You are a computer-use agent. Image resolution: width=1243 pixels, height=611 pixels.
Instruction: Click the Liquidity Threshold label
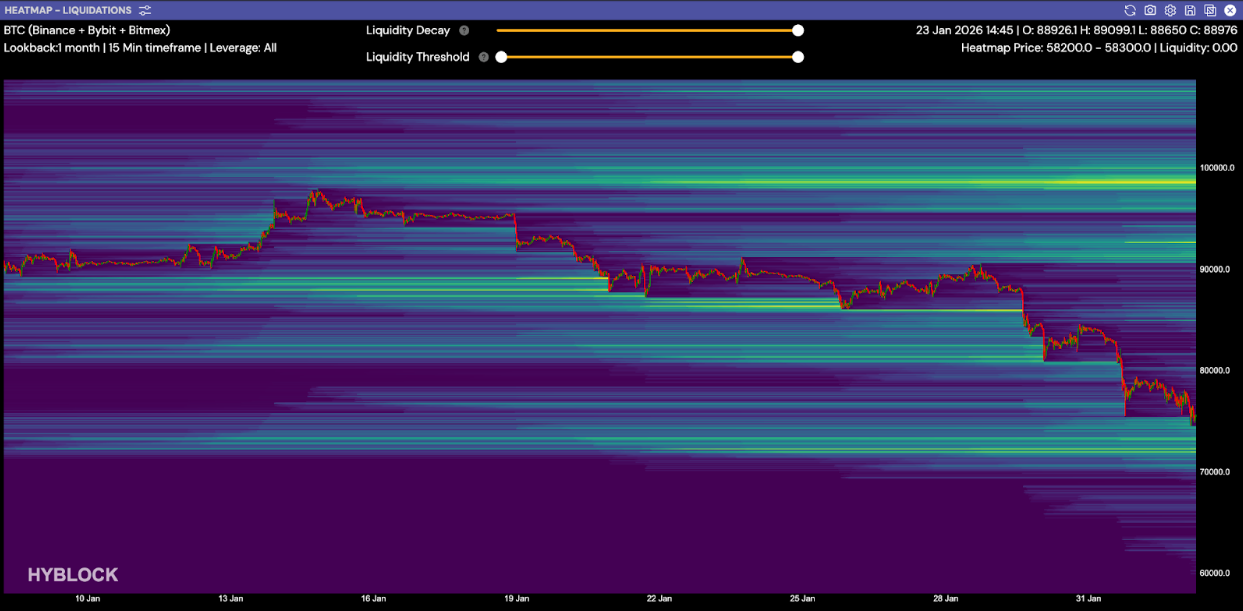click(418, 57)
